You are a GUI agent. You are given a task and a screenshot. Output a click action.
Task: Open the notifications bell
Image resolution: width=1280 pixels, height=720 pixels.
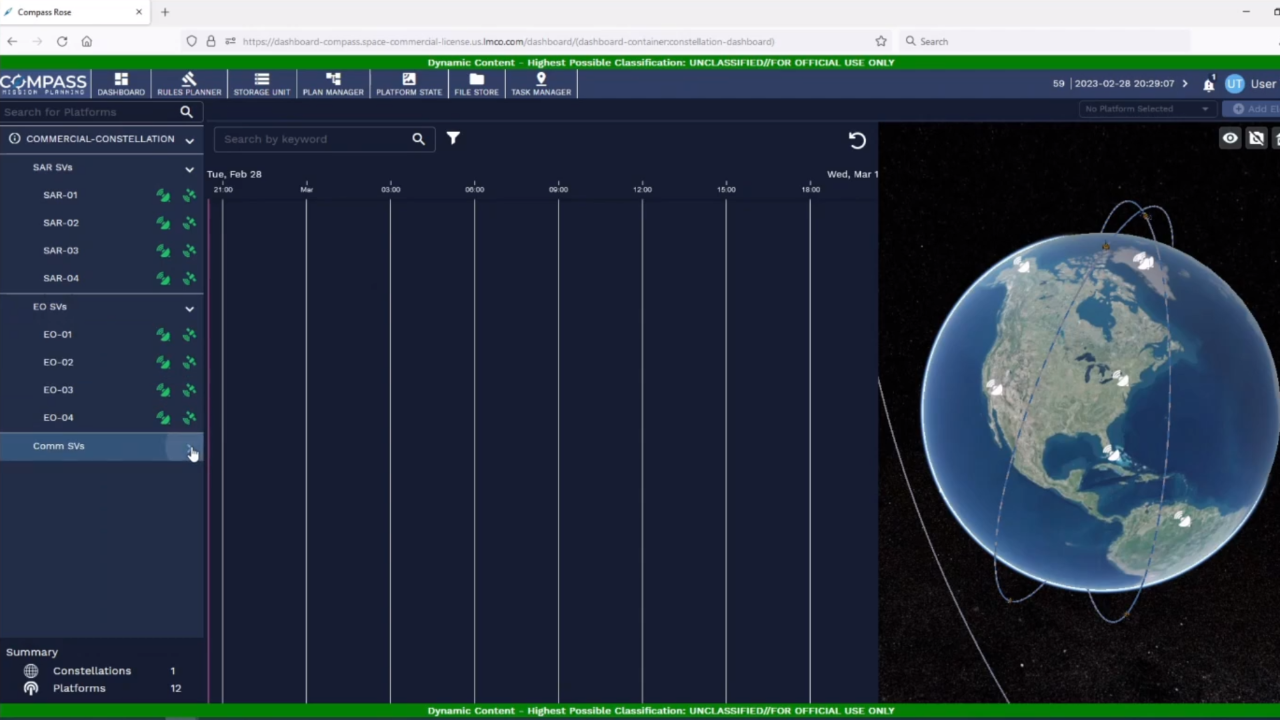click(x=1208, y=84)
